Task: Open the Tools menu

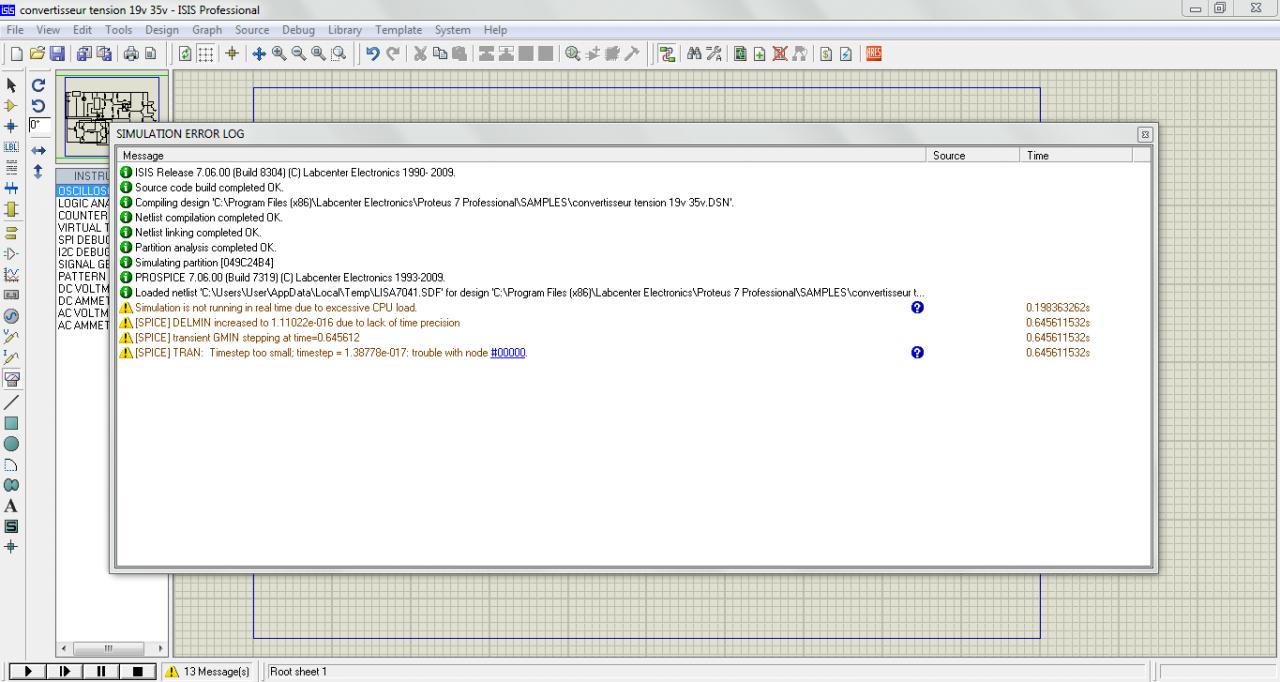Action: coord(118,30)
